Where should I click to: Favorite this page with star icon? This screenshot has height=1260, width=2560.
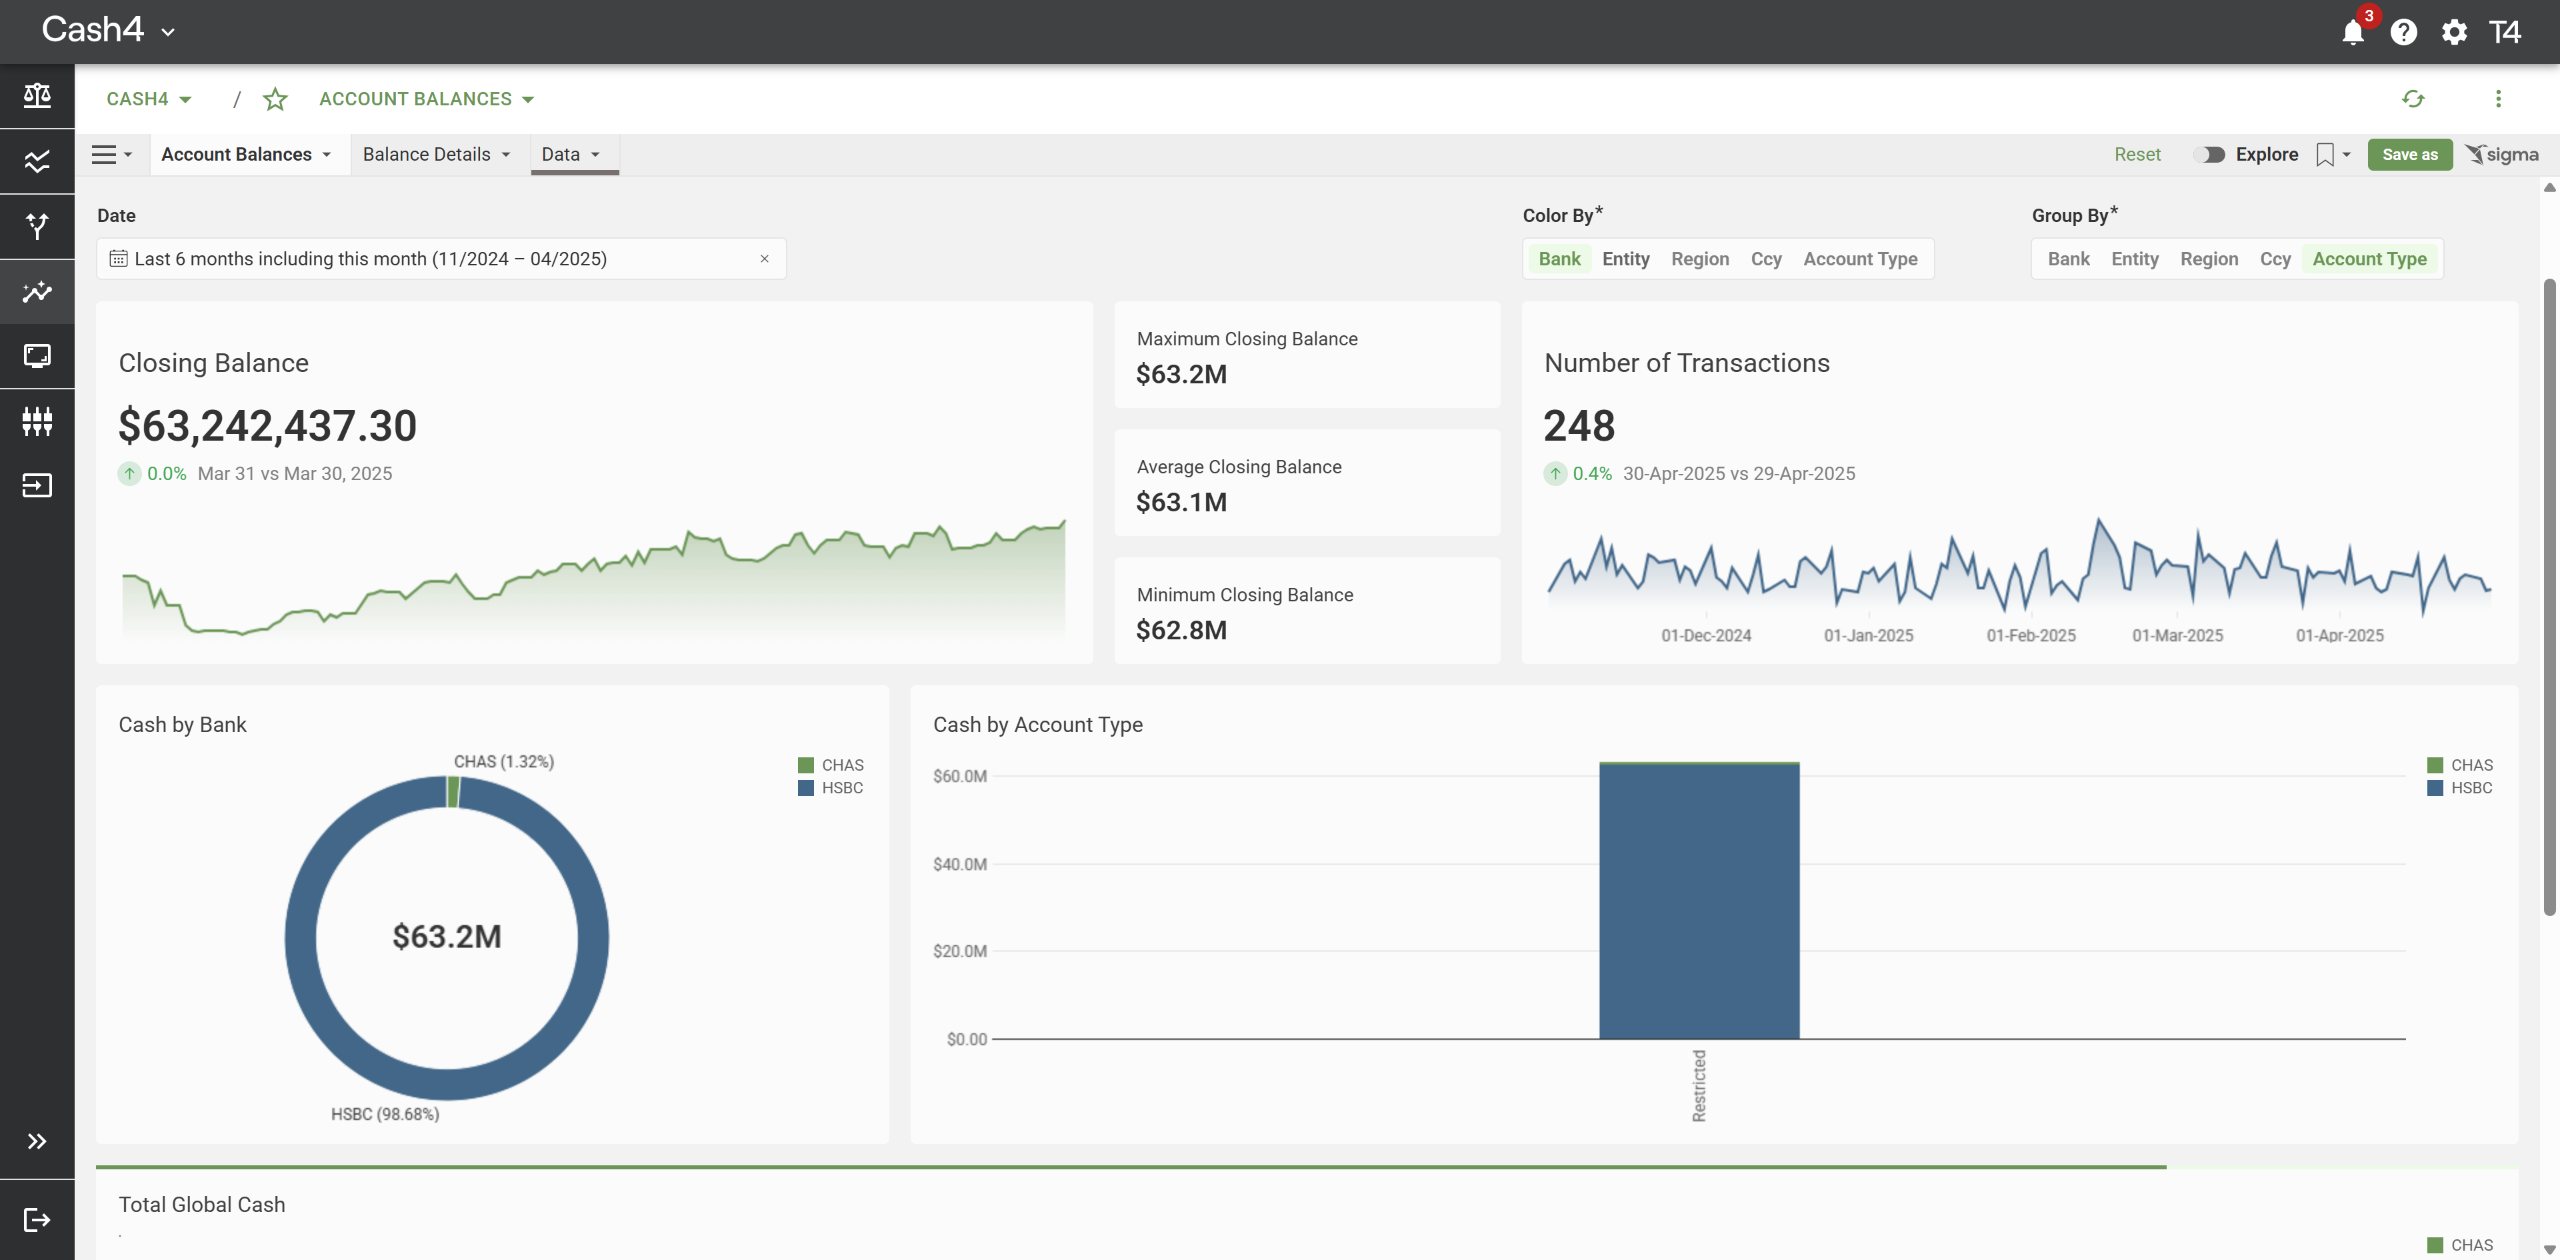click(x=275, y=99)
